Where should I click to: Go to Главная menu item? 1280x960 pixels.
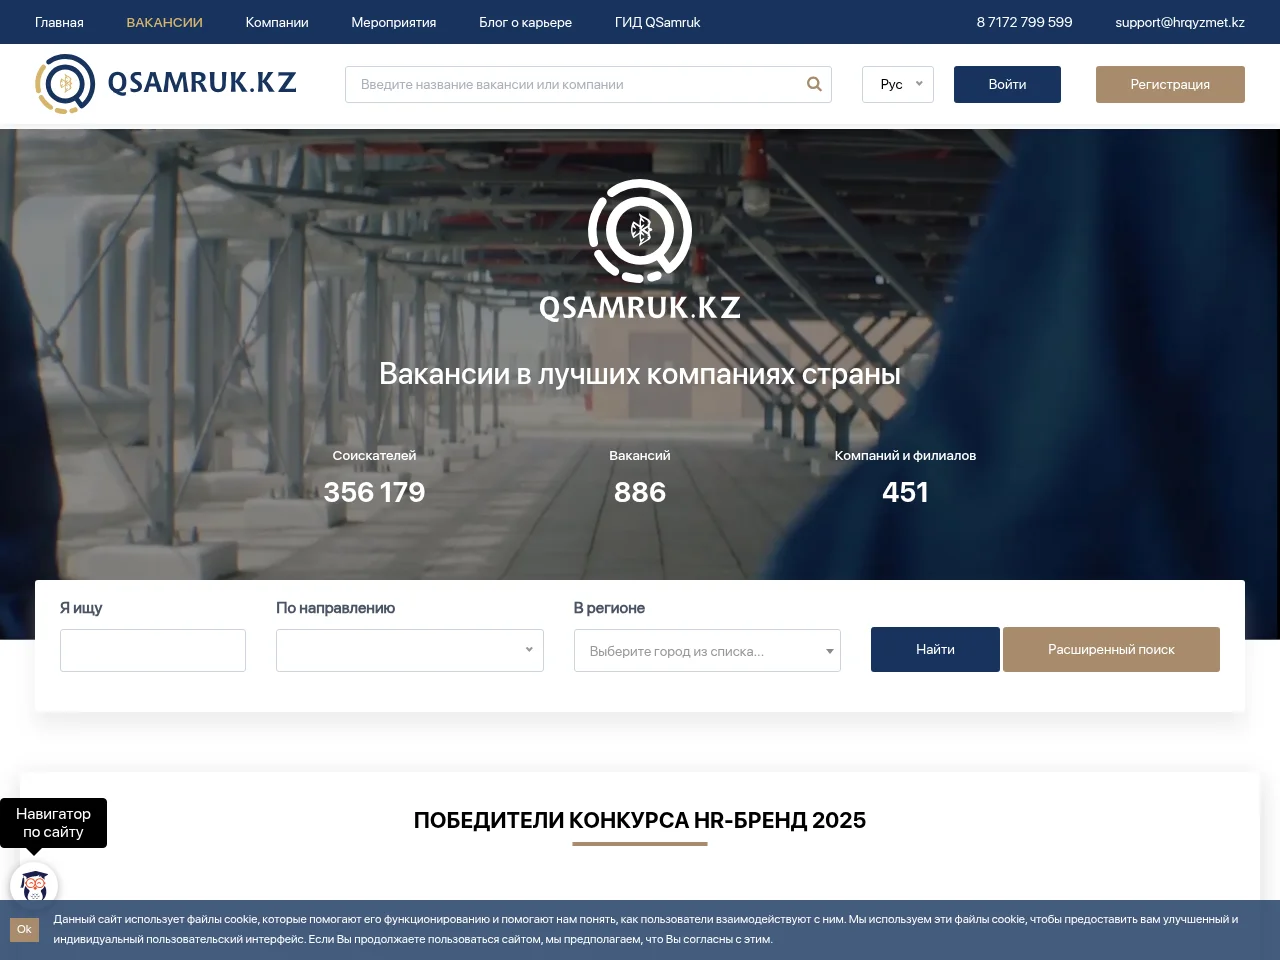coord(59,22)
